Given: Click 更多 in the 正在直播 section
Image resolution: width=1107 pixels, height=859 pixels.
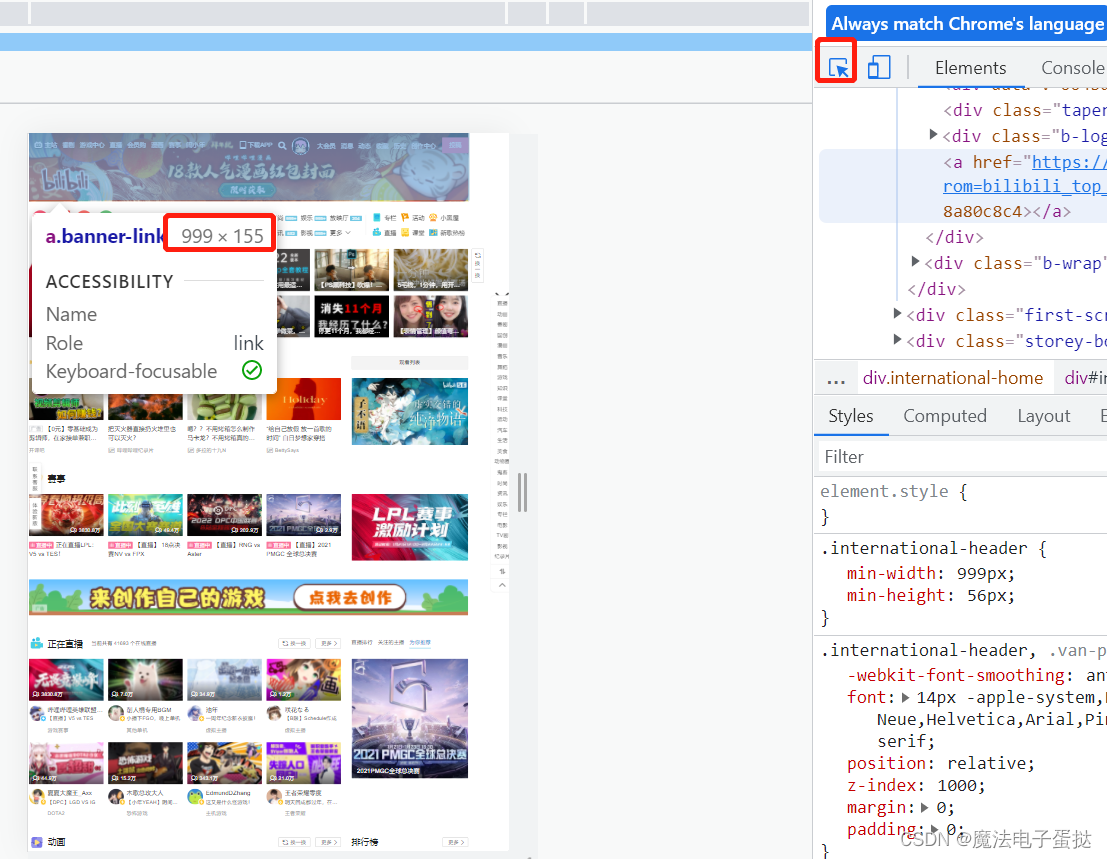Looking at the screenshot, I should 328,644.
